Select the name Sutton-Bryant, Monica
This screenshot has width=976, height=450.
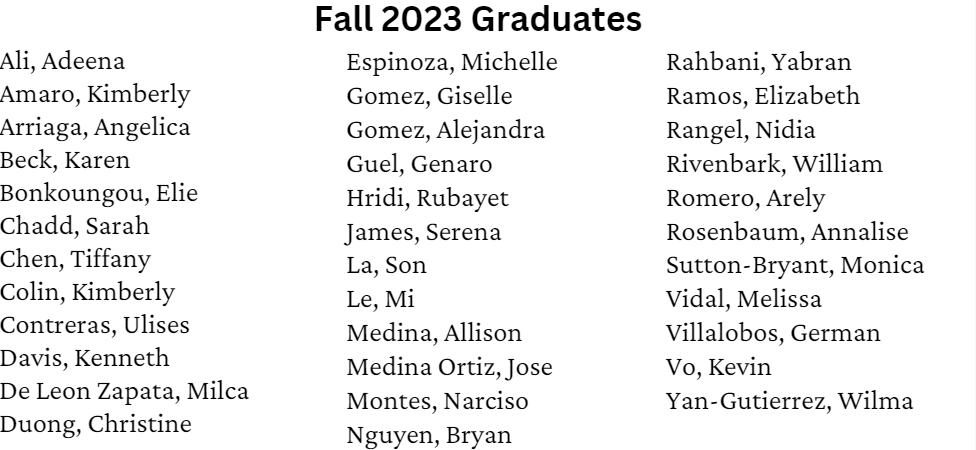(x=795, y=267)
